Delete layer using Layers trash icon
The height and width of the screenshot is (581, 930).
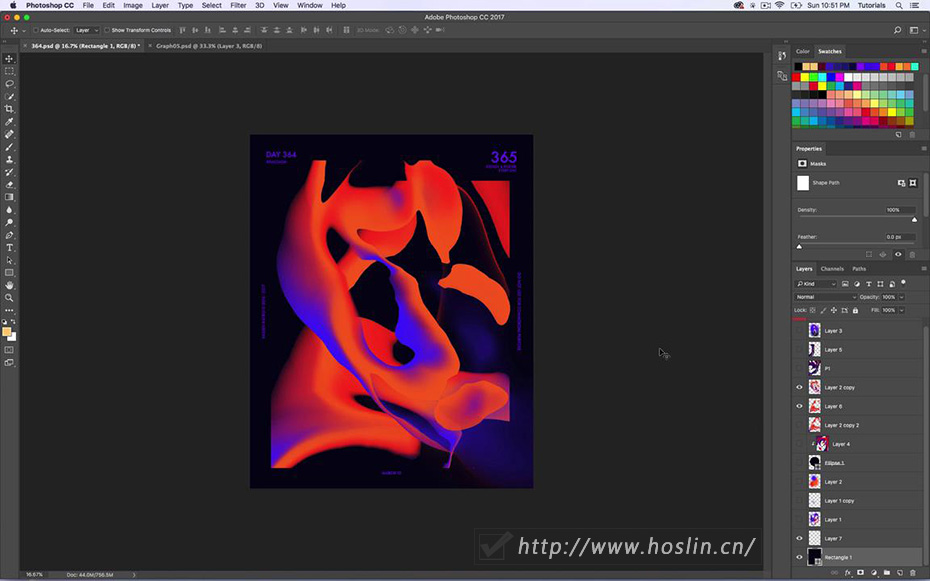[x=913, y=573]
